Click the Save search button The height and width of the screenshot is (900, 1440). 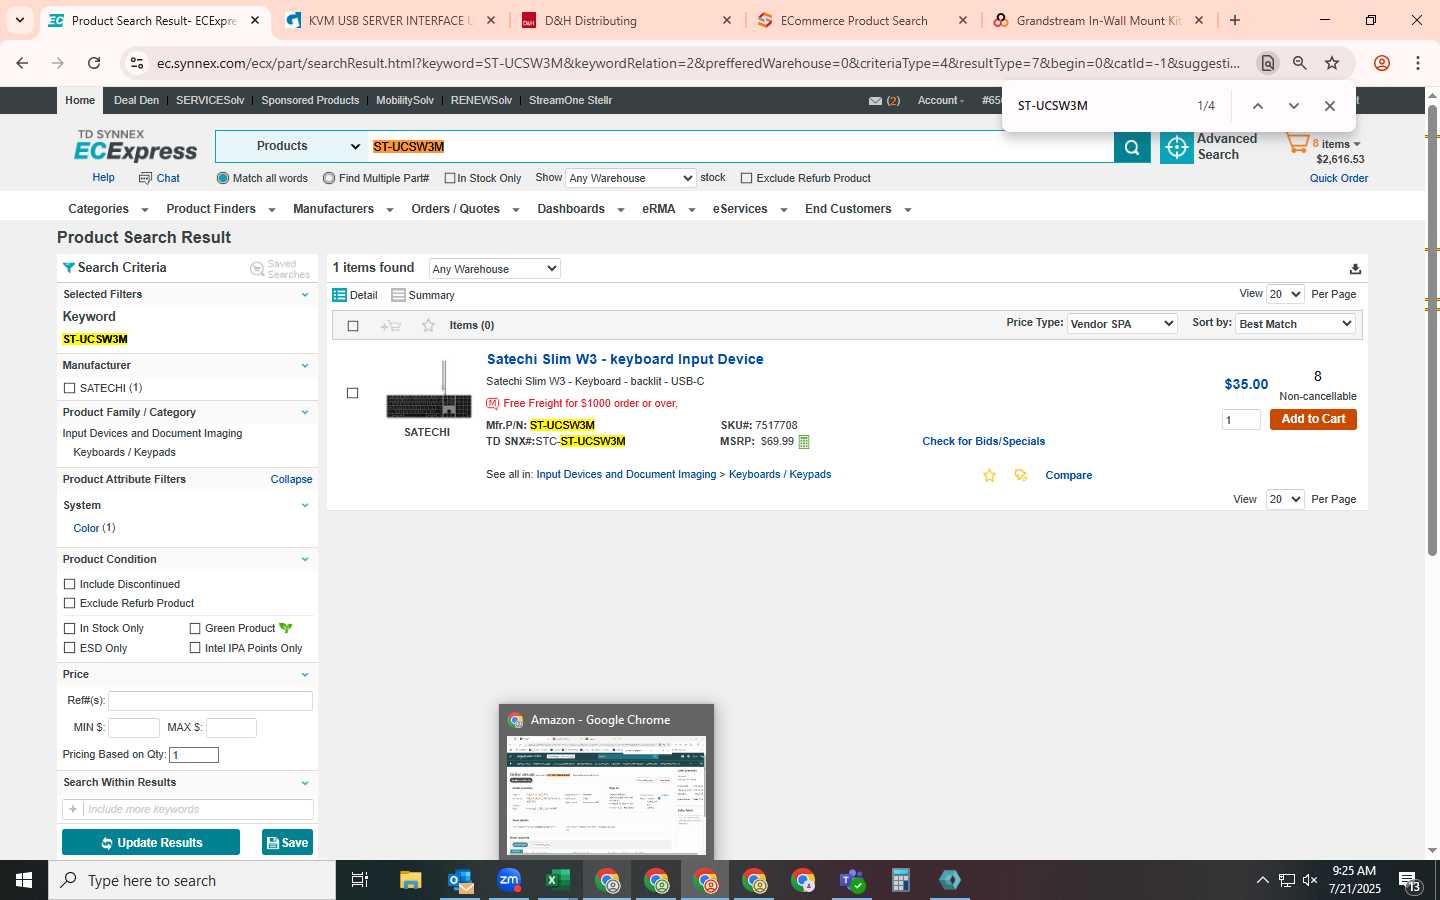pos(287,843)
